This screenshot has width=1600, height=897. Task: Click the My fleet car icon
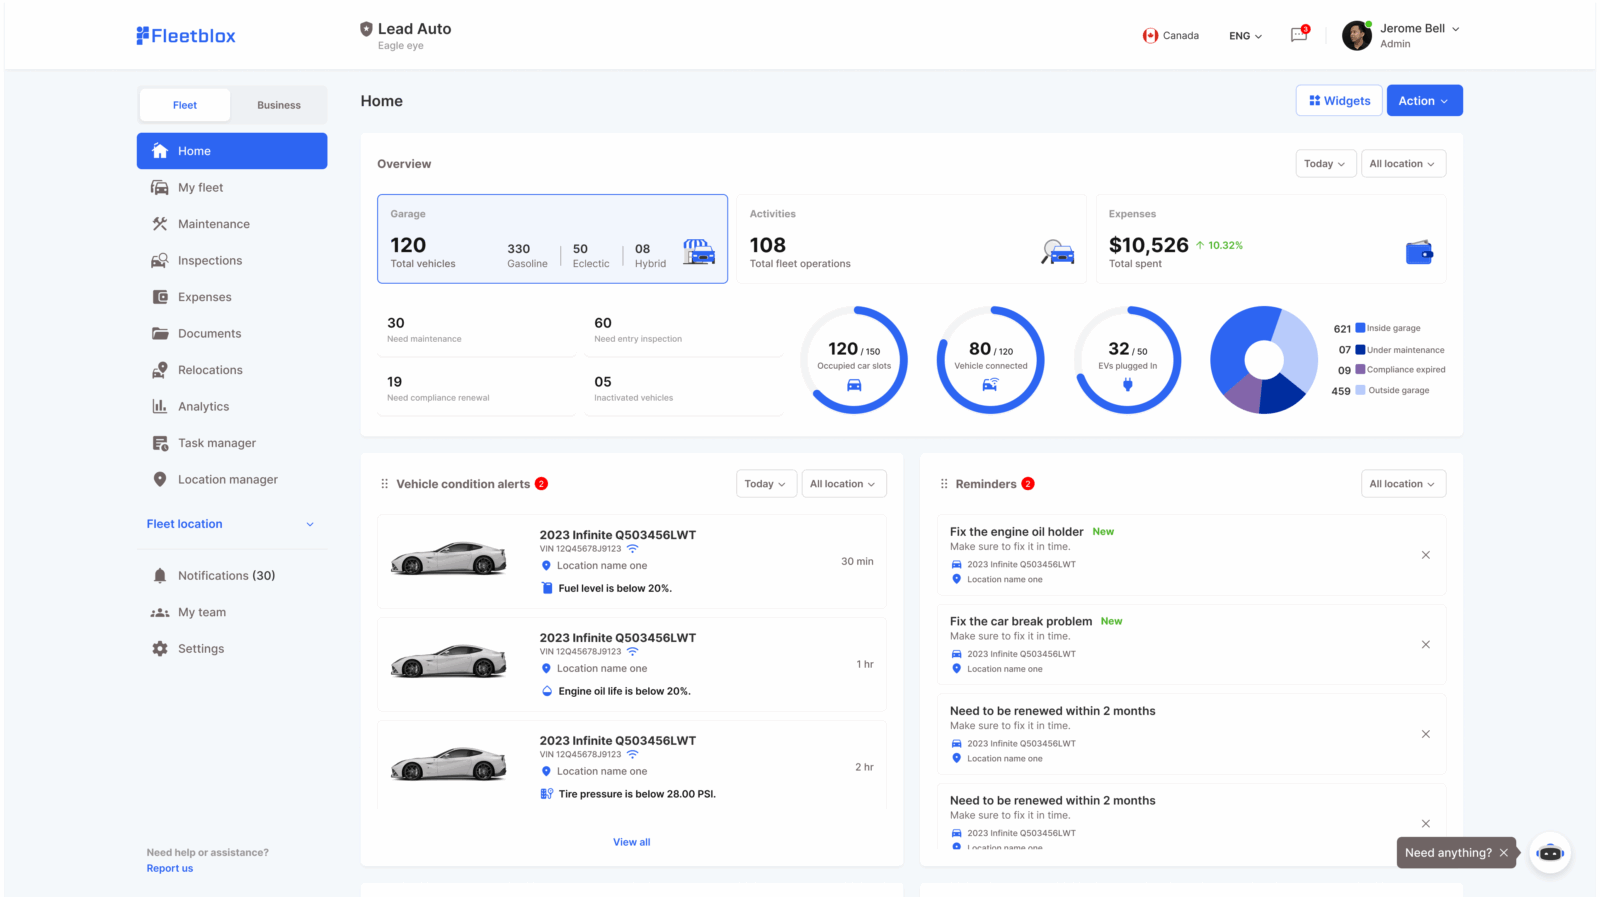[x=160, y=187]
